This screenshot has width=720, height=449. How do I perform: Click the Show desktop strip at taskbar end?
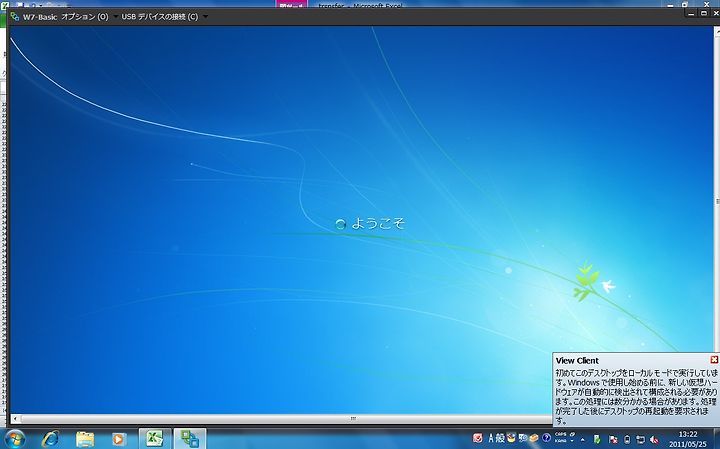point(717,439)
